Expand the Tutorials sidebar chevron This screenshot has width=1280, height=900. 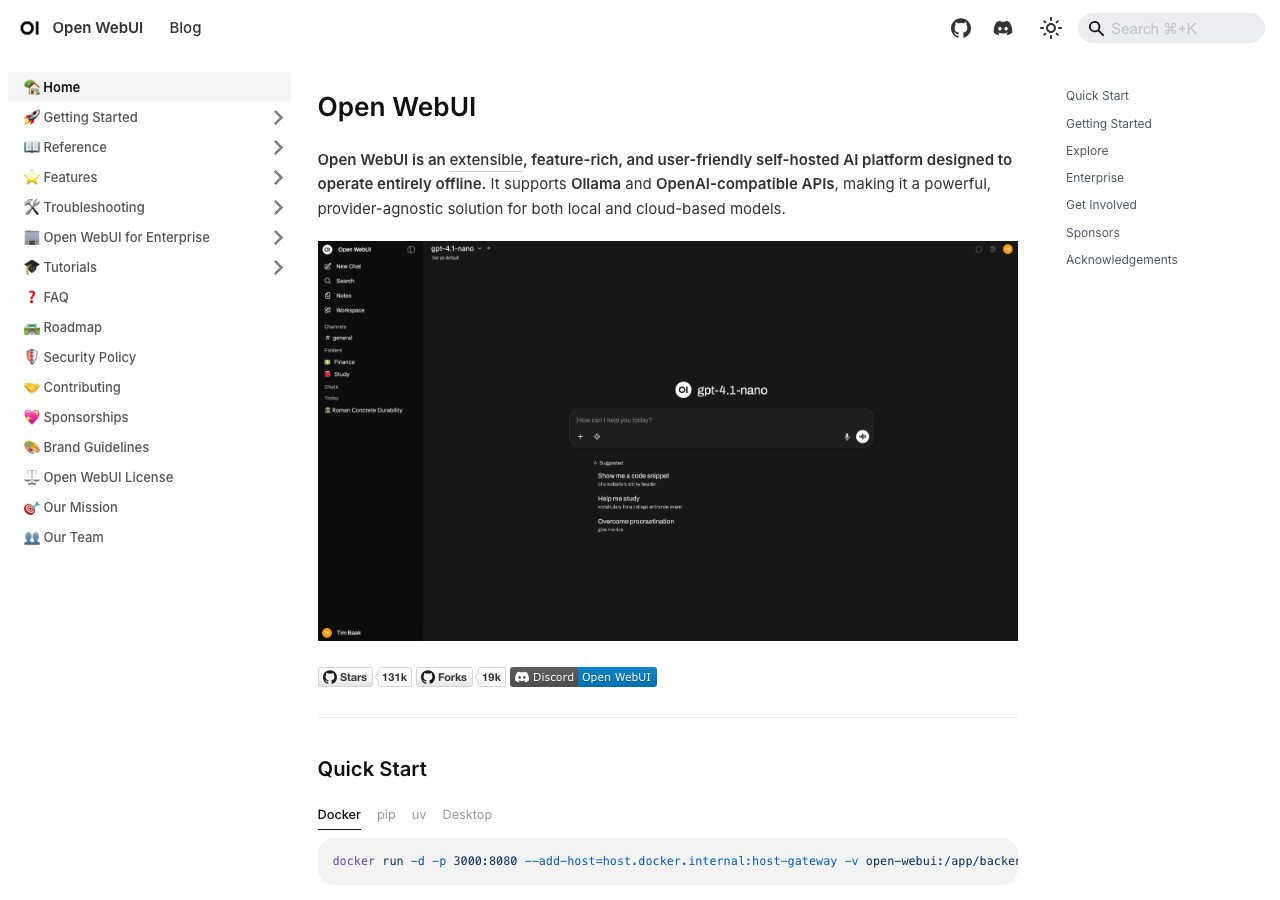[x=278, y=267]
